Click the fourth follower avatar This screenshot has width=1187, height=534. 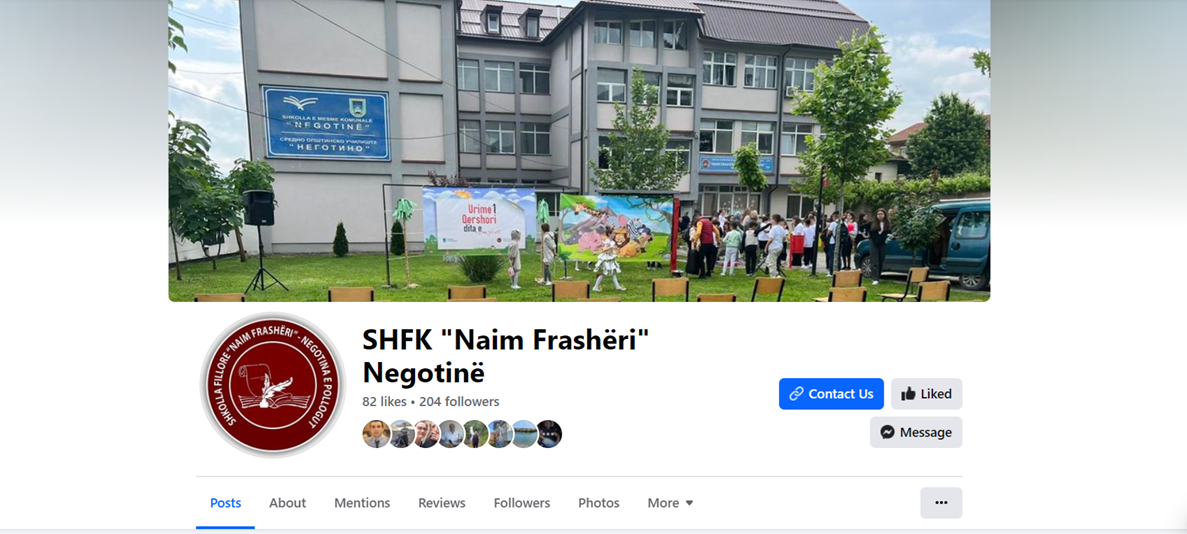[x=450, y=434]
